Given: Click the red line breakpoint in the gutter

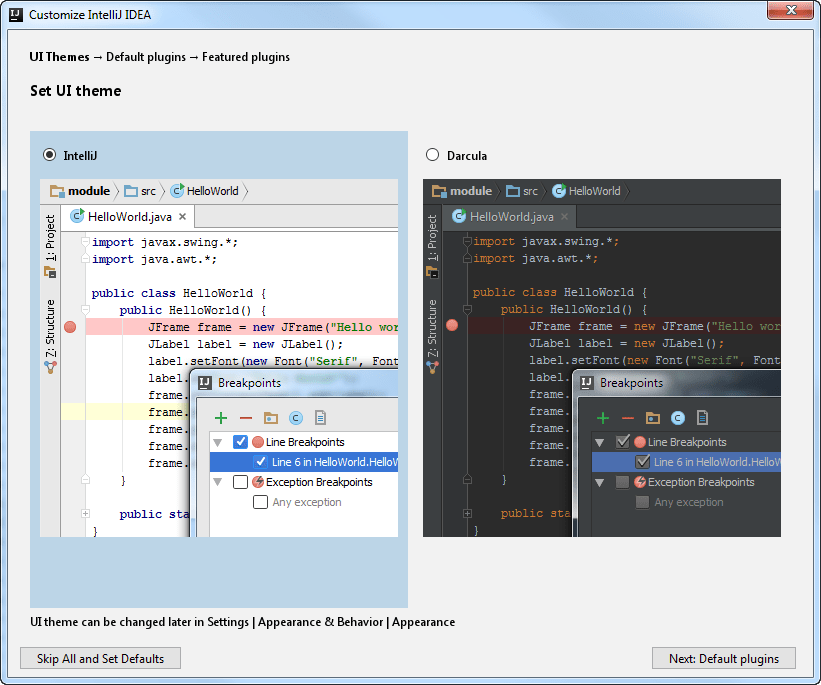Looking at the screenshot, I should point(68,326).
